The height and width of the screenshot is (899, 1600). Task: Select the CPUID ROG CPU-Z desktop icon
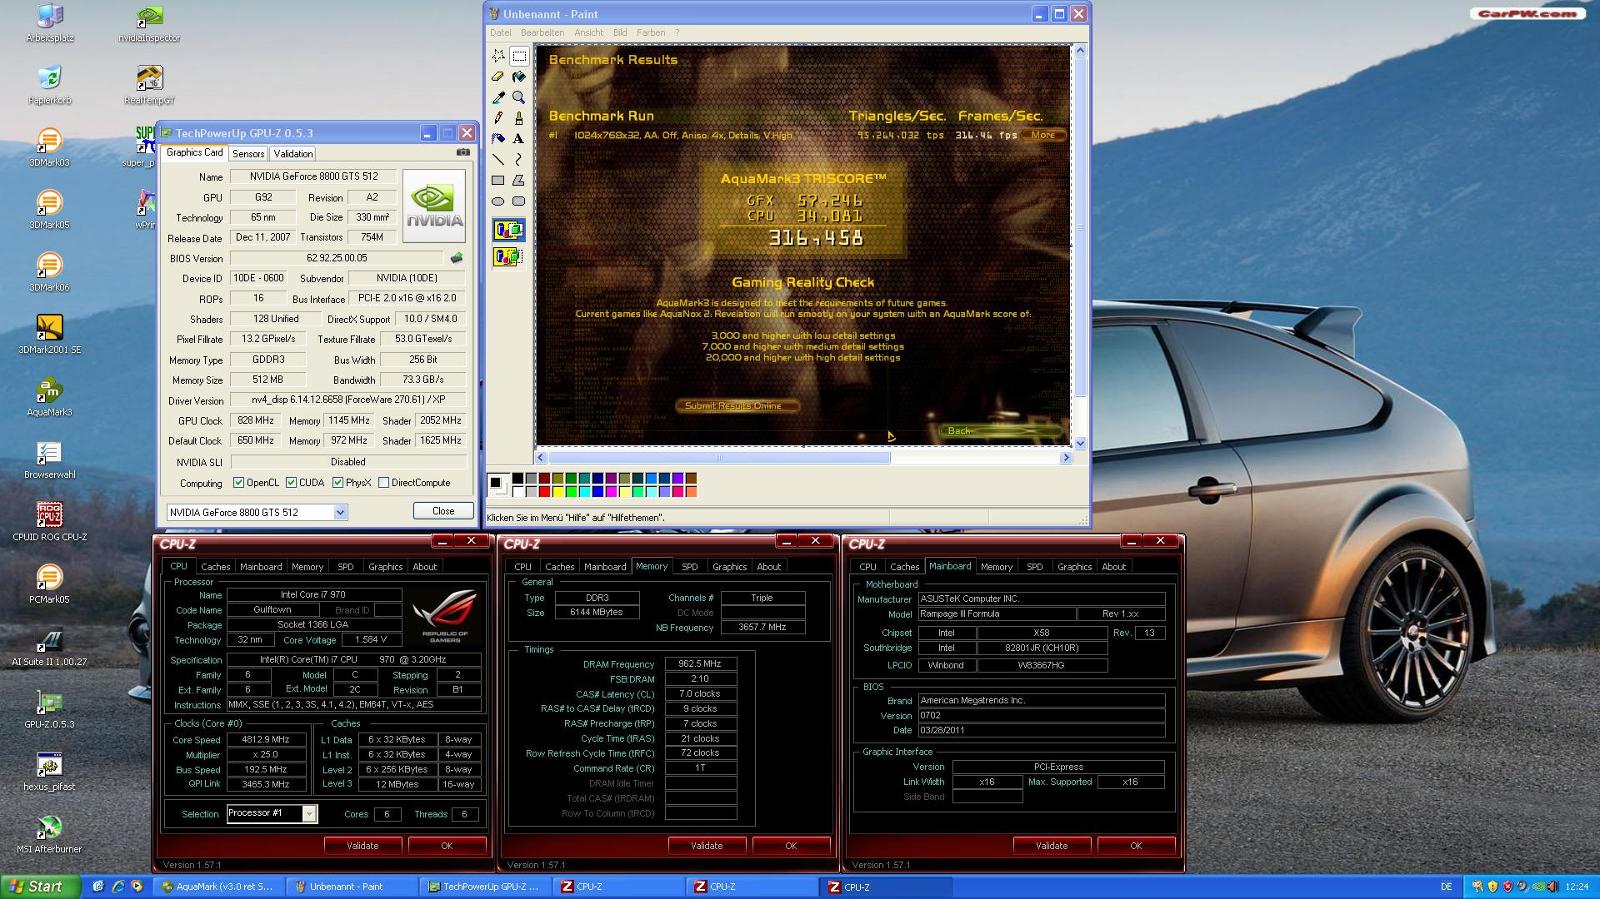49,521
